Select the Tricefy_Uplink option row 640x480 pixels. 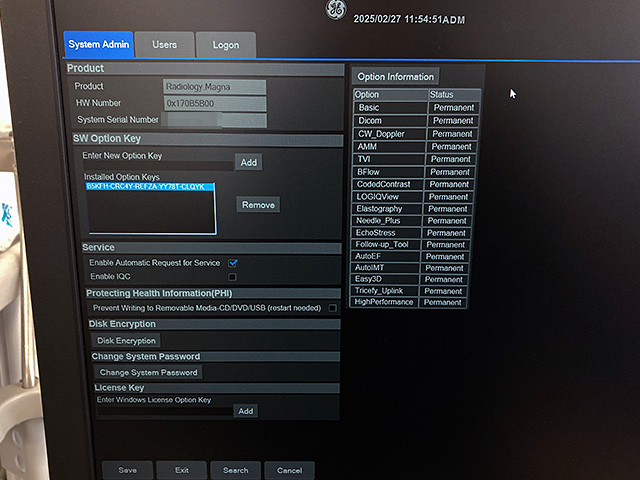pos(409,291)
